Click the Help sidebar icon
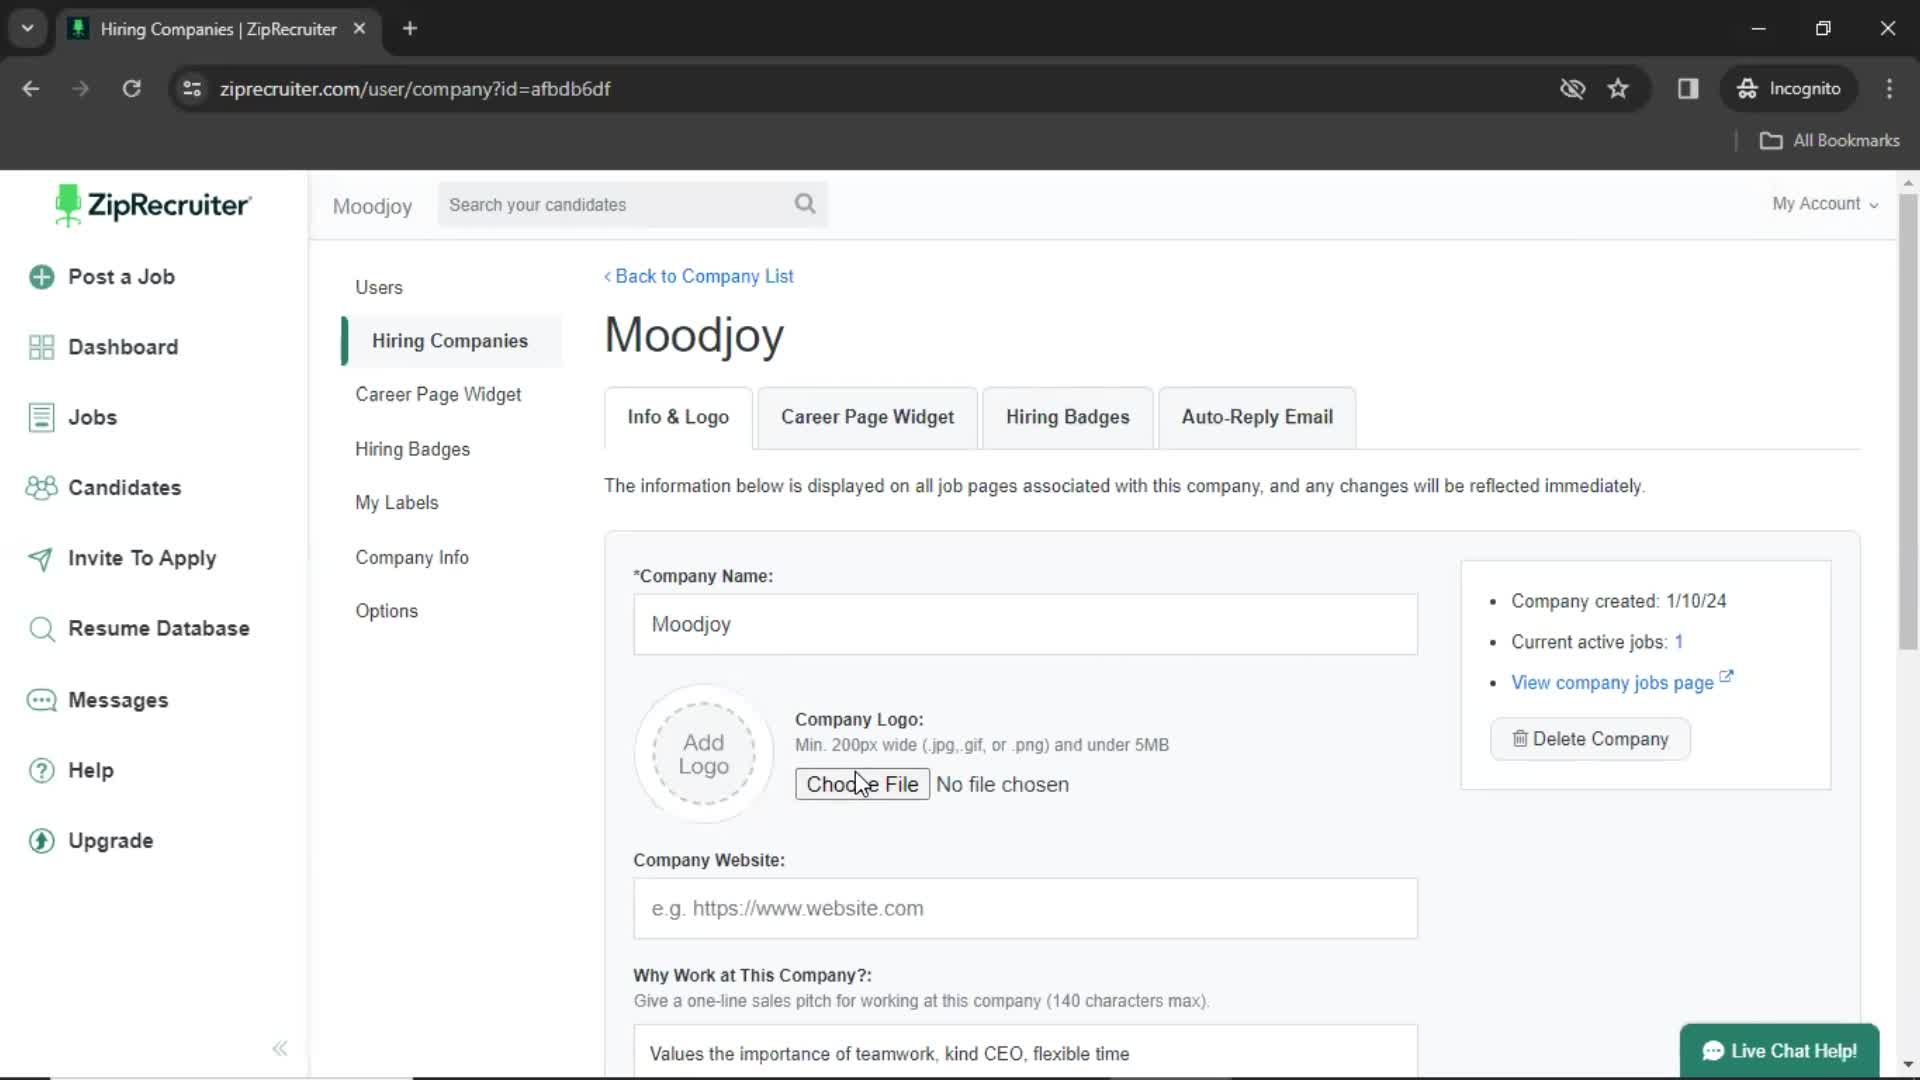 point(41,770)
